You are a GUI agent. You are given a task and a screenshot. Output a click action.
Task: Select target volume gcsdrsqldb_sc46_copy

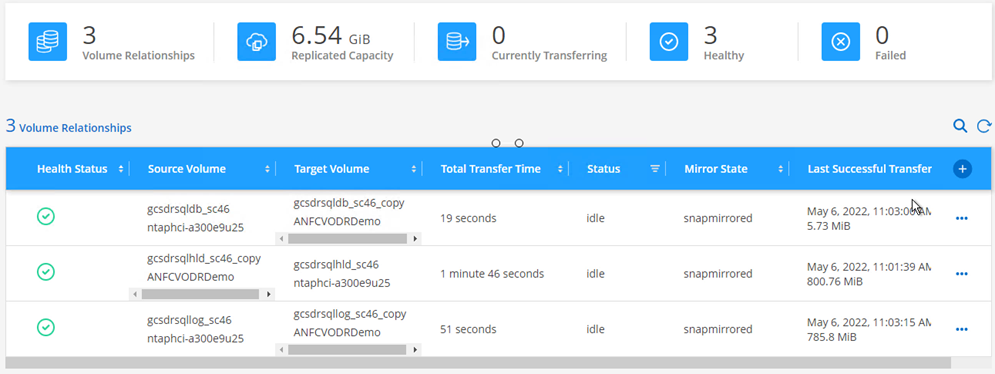349,203
